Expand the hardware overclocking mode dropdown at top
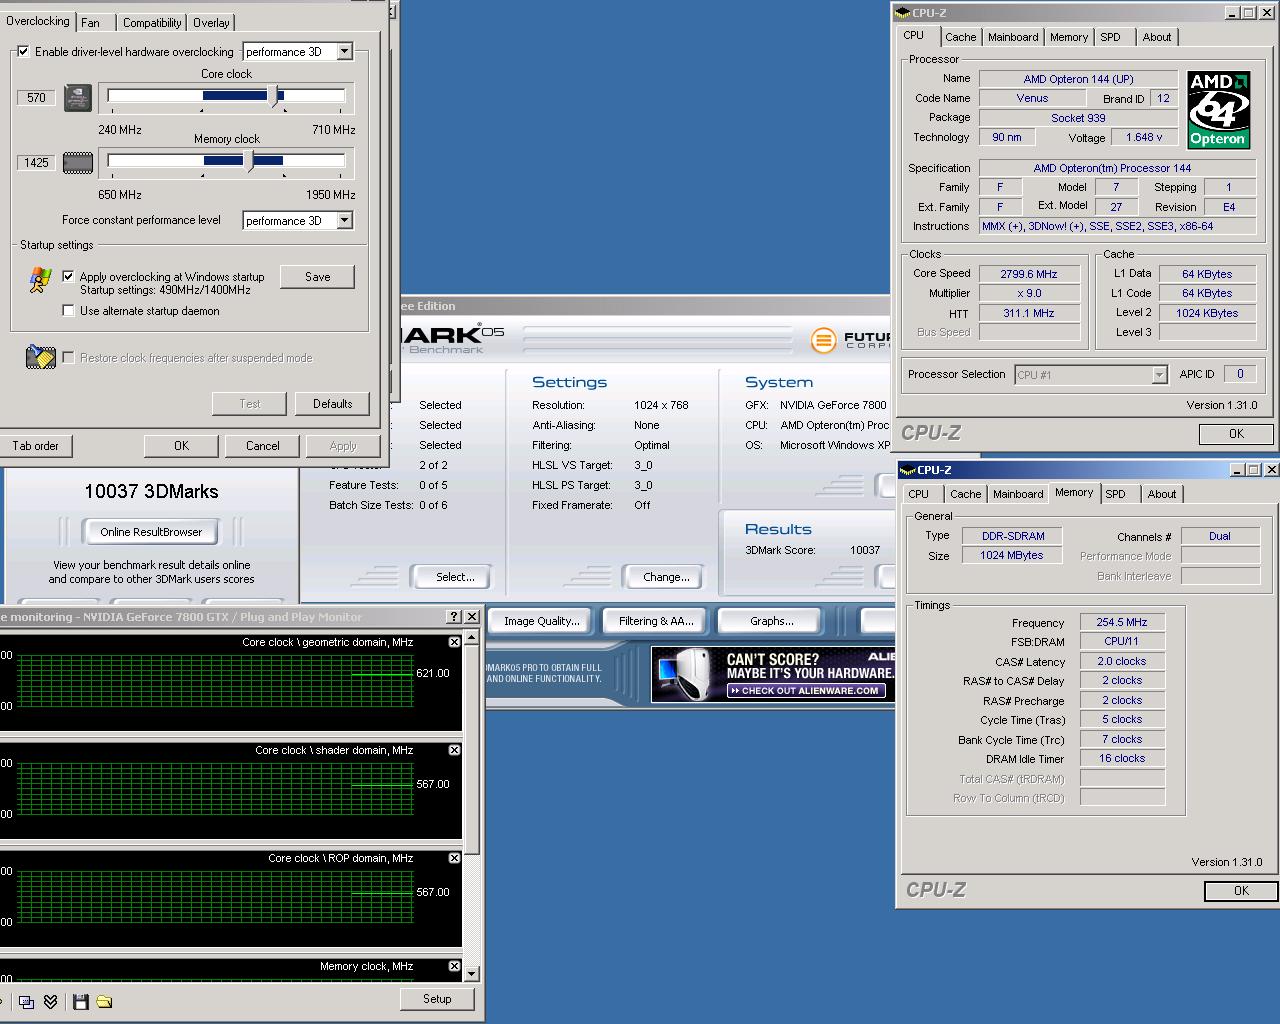 tap(344, 52)
